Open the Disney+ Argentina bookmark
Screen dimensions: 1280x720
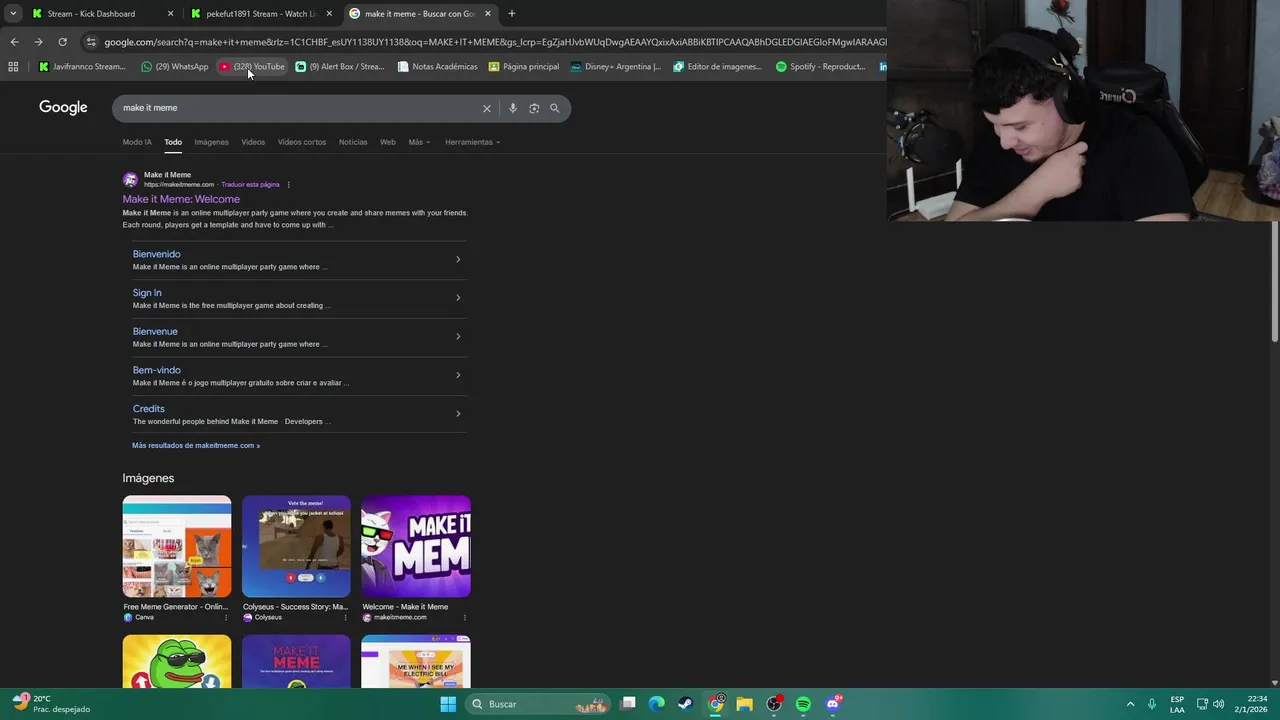(x=615, y=67)
